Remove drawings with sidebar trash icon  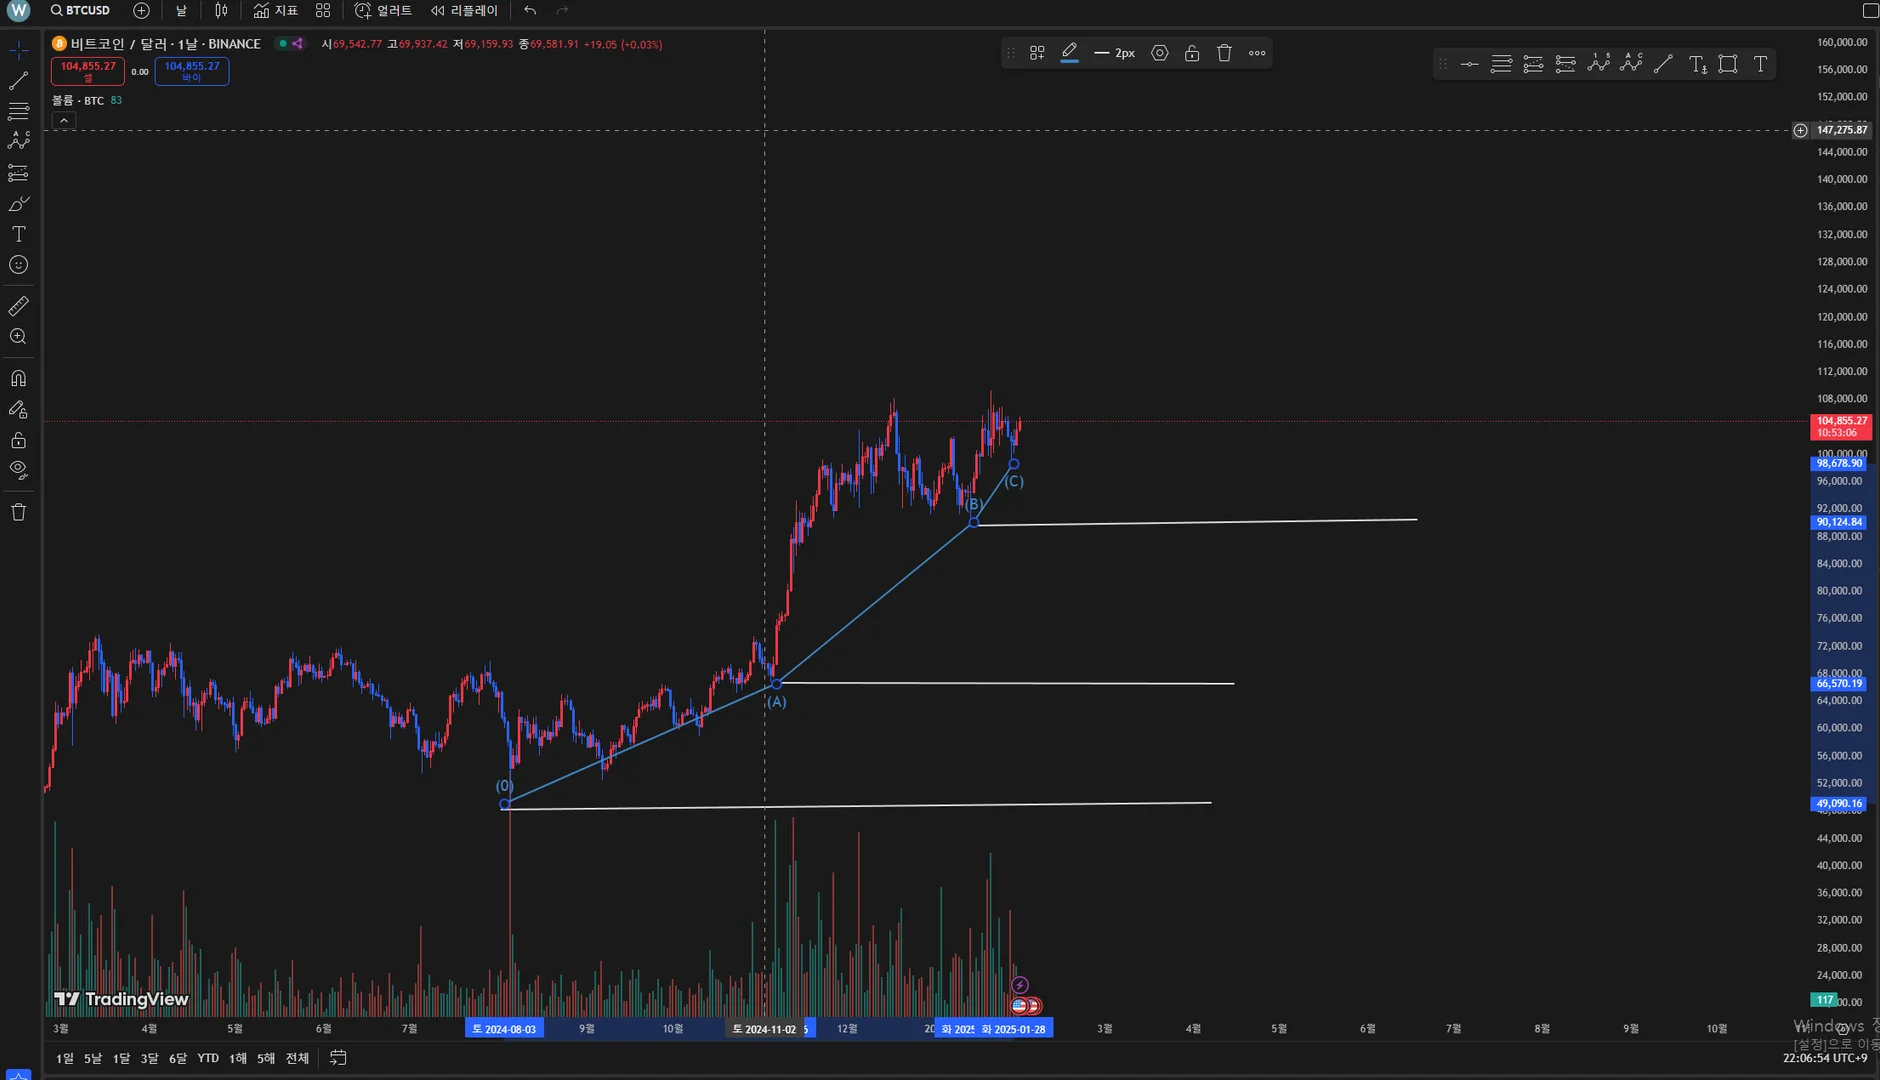tap(18, 512)
